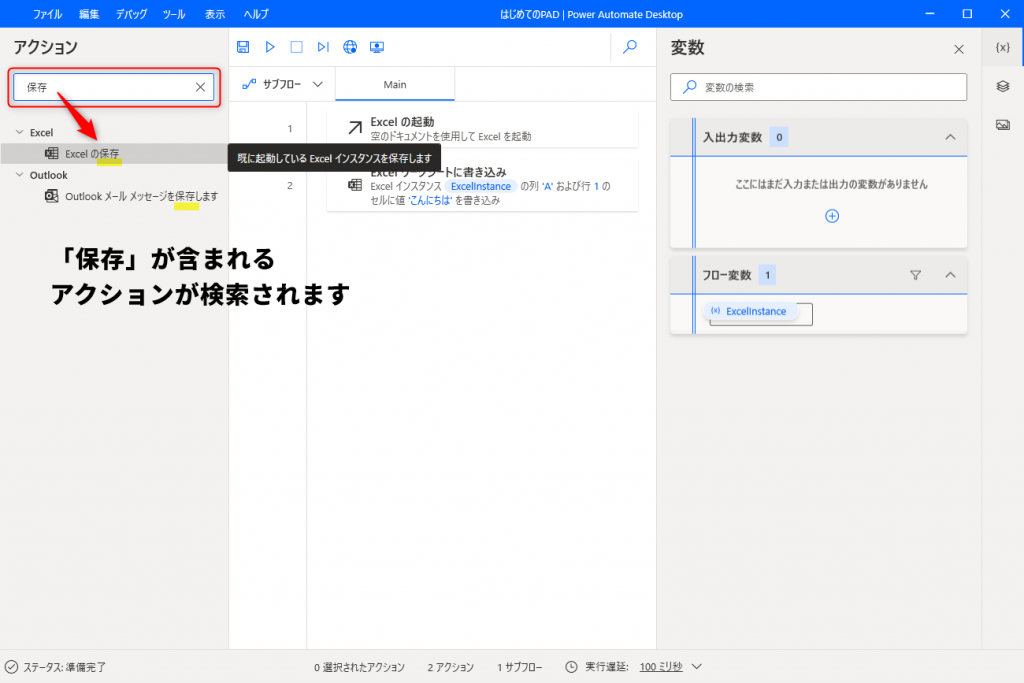Open the ヘルプ menu

(x=256, y=14)
